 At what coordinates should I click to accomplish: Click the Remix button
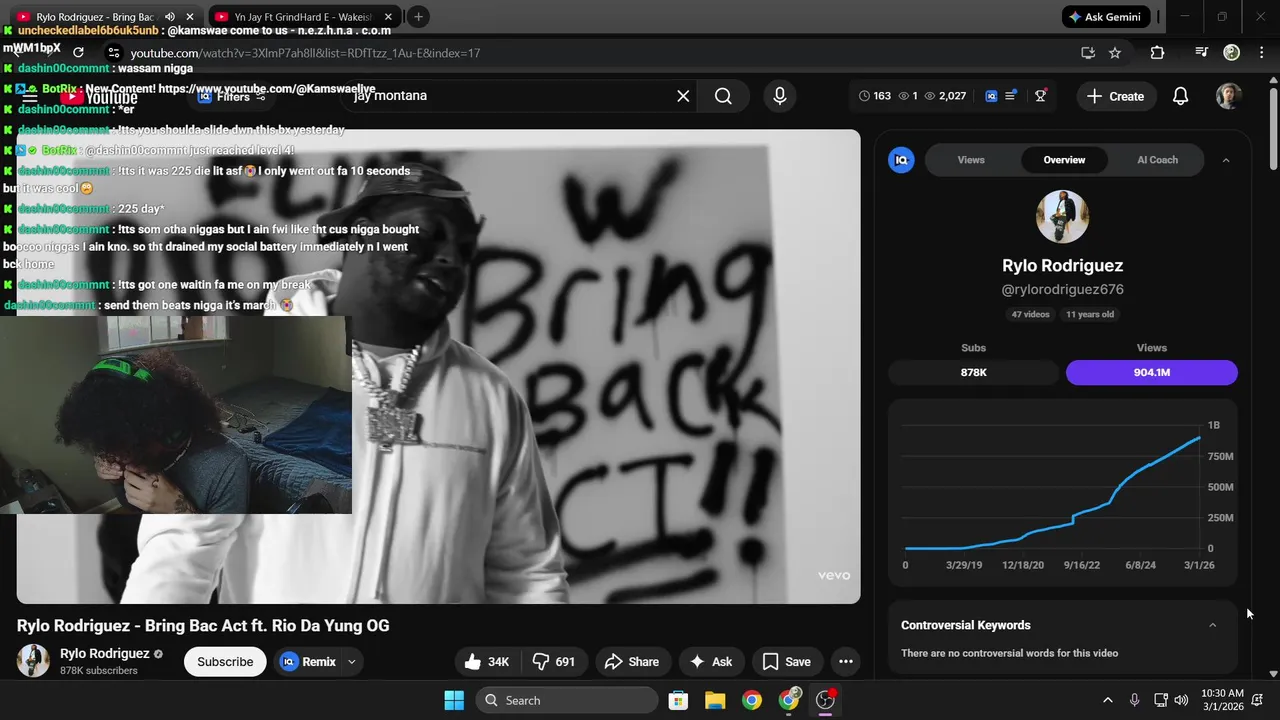tap(309, 661)
